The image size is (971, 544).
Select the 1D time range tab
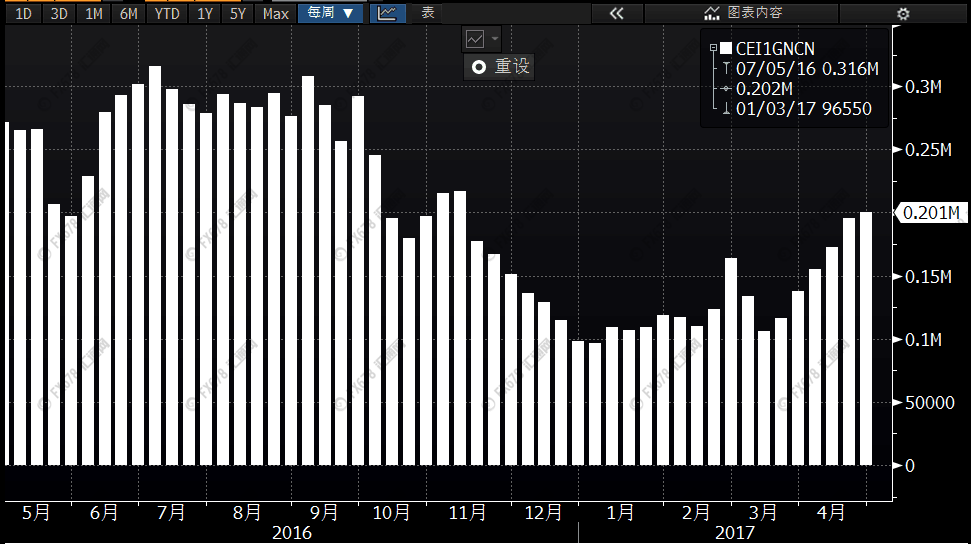pyautogui.click(x=25, y=13)
